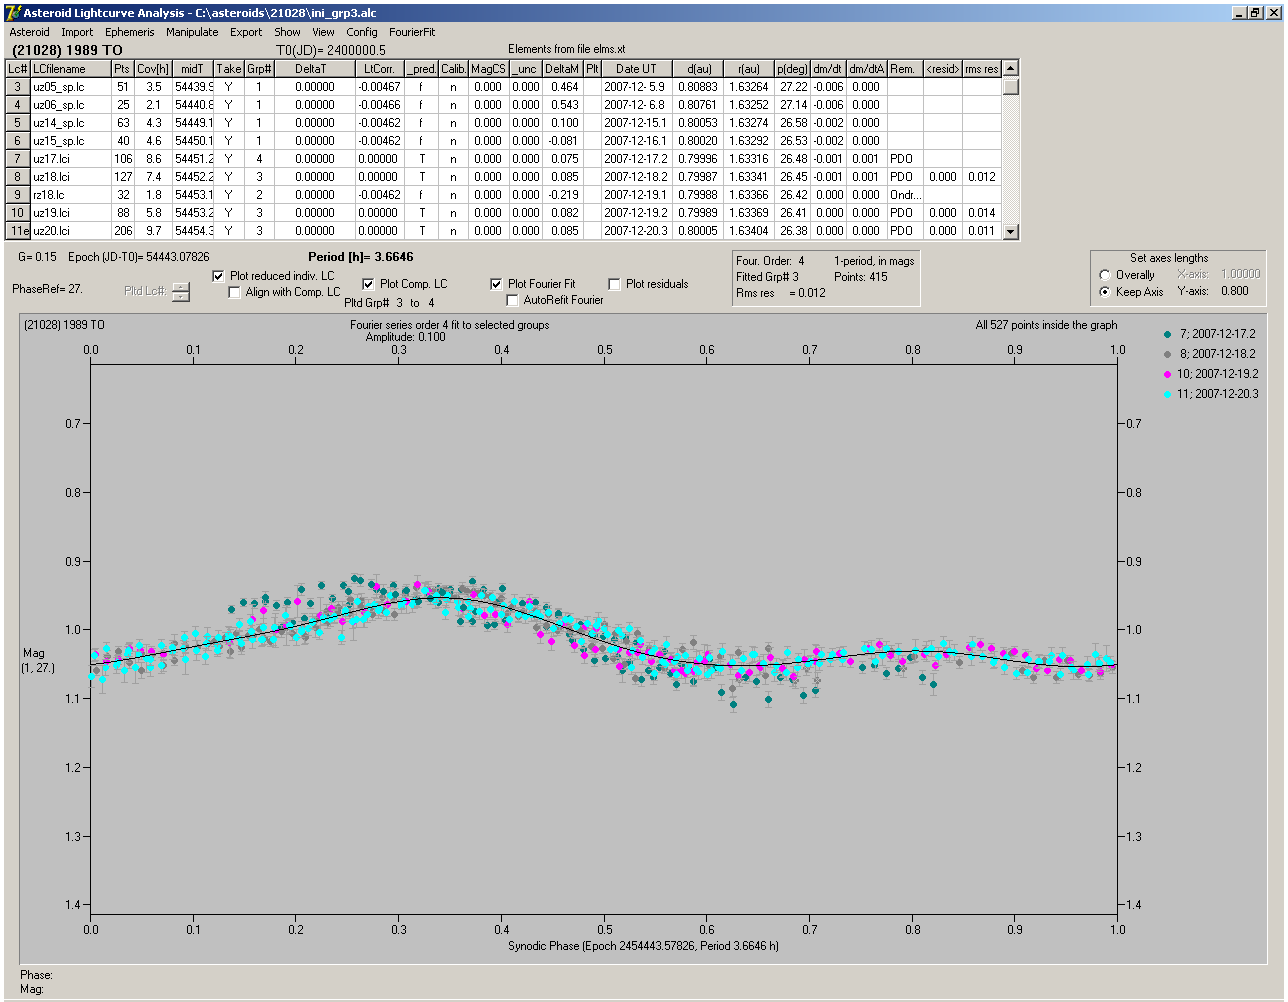This screenshot has height=1002, width=1288.
Task: Click the Grp# column header
Action: pos(259,69)
